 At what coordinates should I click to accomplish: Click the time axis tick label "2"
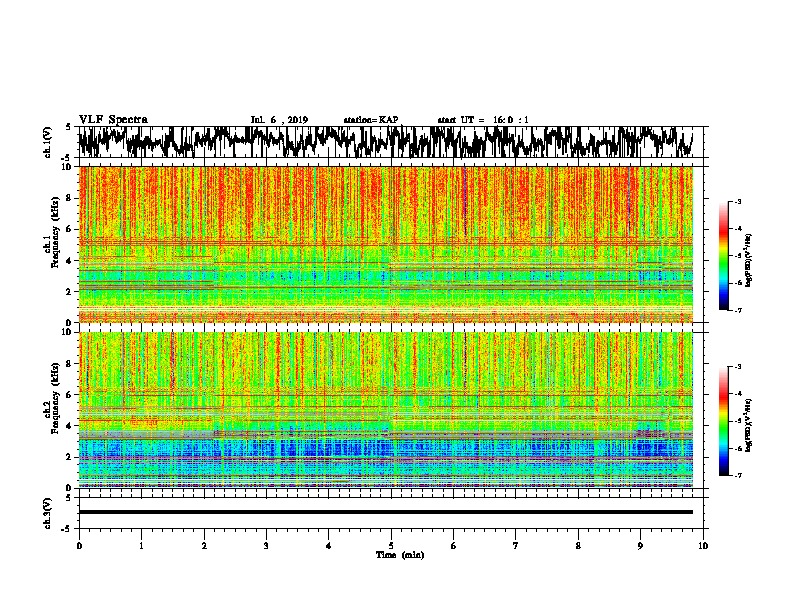click(x=204, y=546)
